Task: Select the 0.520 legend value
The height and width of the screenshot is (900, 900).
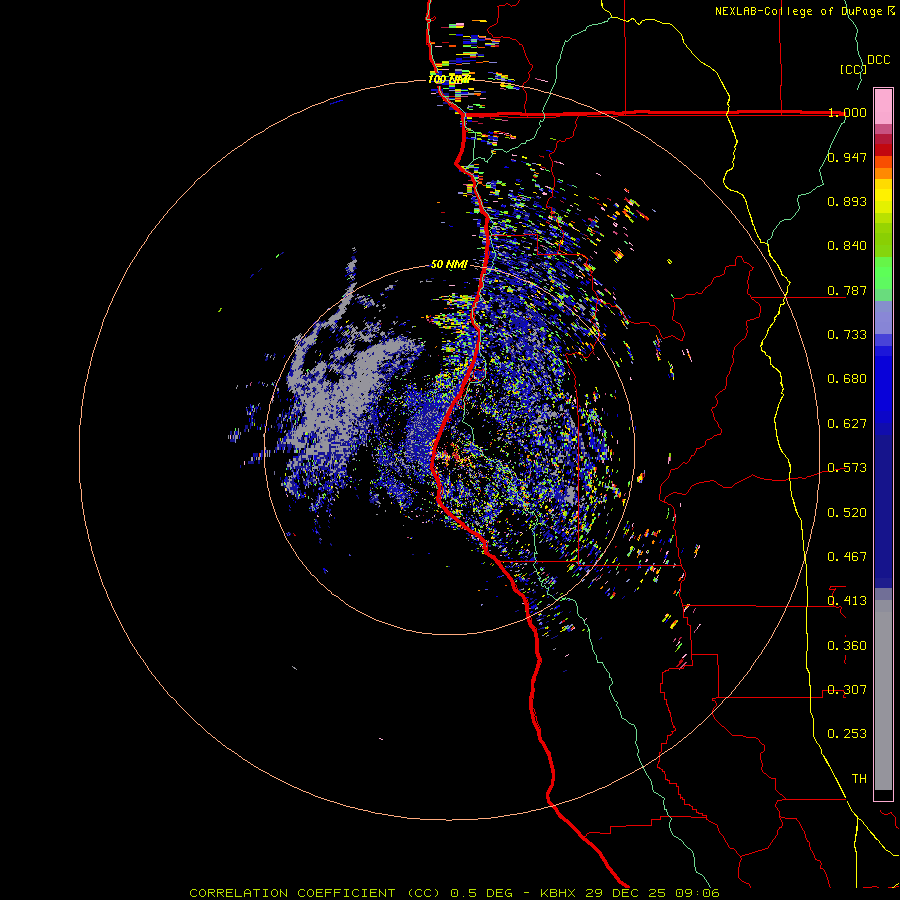Action: coord(847,513)
